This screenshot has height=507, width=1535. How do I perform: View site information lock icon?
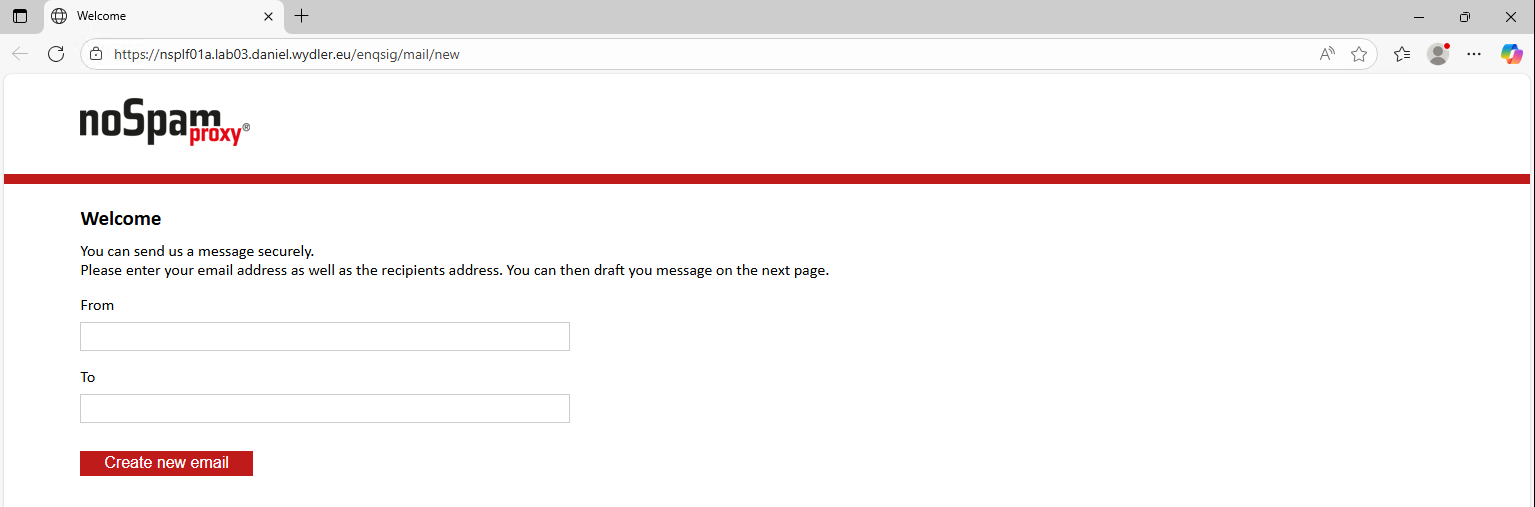tap(96, 54)
